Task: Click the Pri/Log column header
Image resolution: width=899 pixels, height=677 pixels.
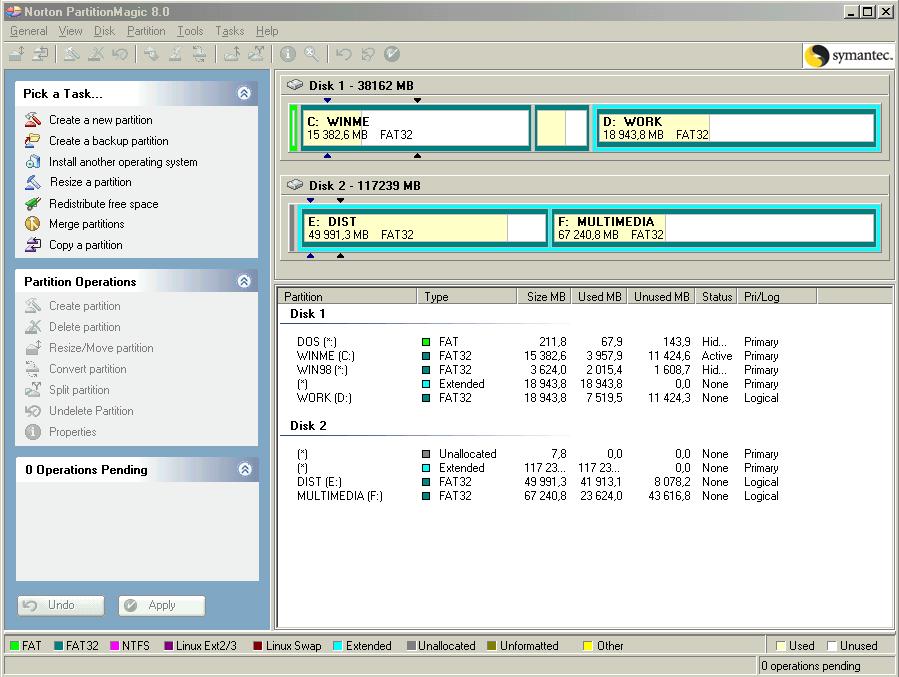Action: pyautogui.click(x=777, y=296)
